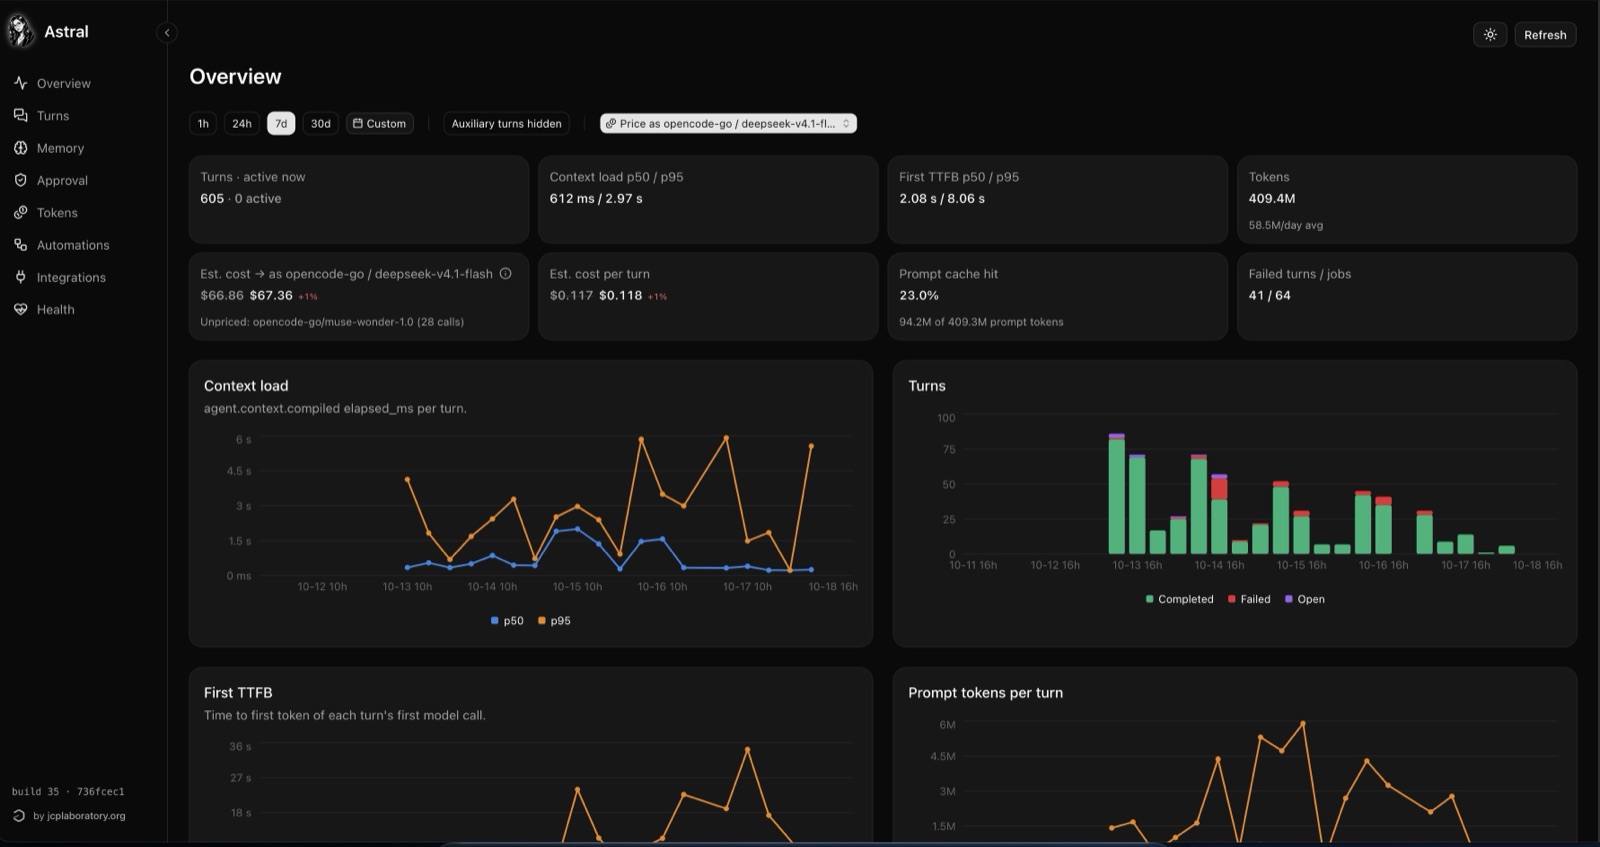The height and width of the screenshot is (847, 1600).
Task: Select the 7d time range
Action: 281,123
